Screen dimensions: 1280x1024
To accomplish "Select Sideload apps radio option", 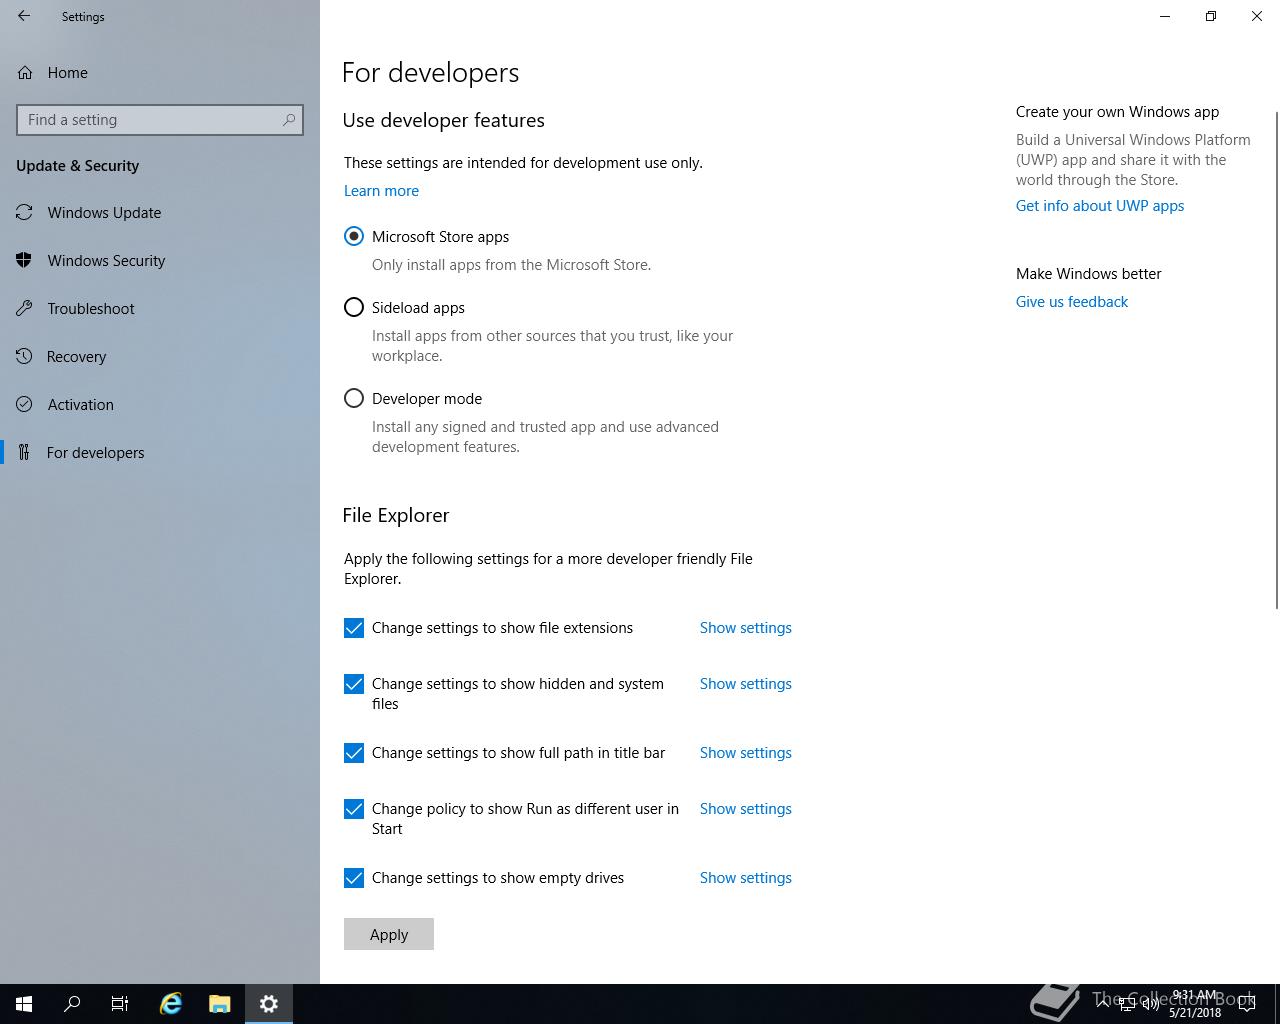I will pos(354,308).
